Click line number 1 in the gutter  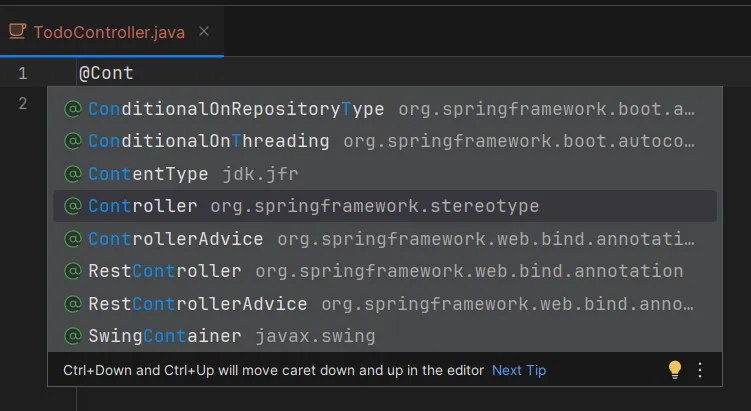coord(22,73)
